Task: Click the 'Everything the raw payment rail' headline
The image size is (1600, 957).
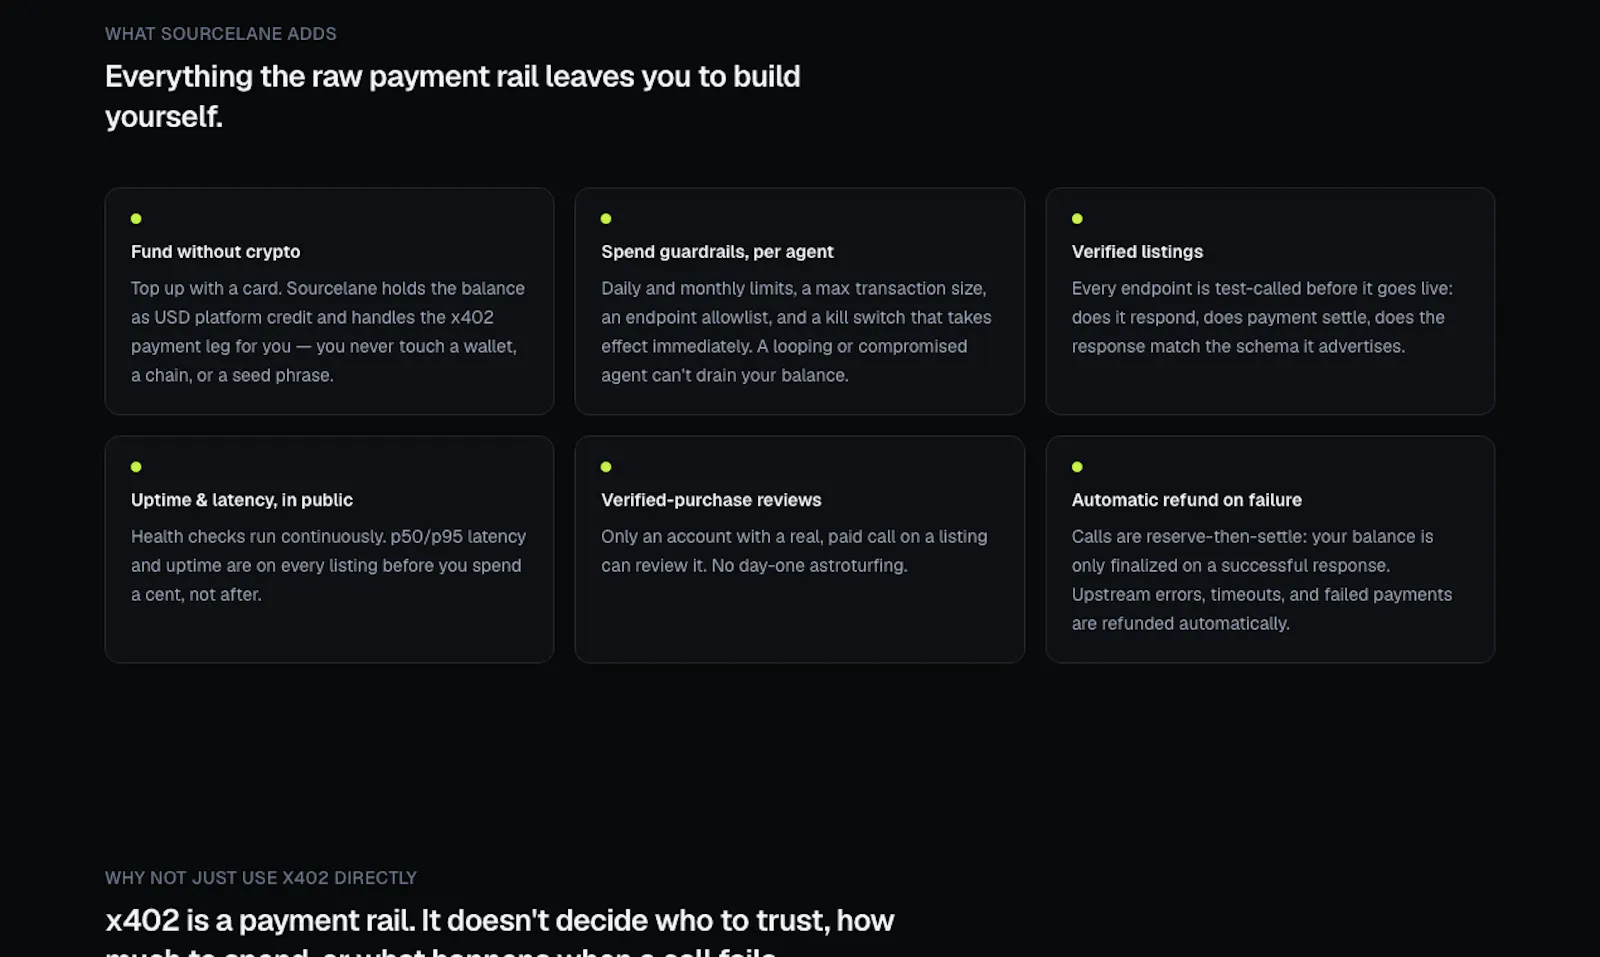Action: (x=453, y=96)
